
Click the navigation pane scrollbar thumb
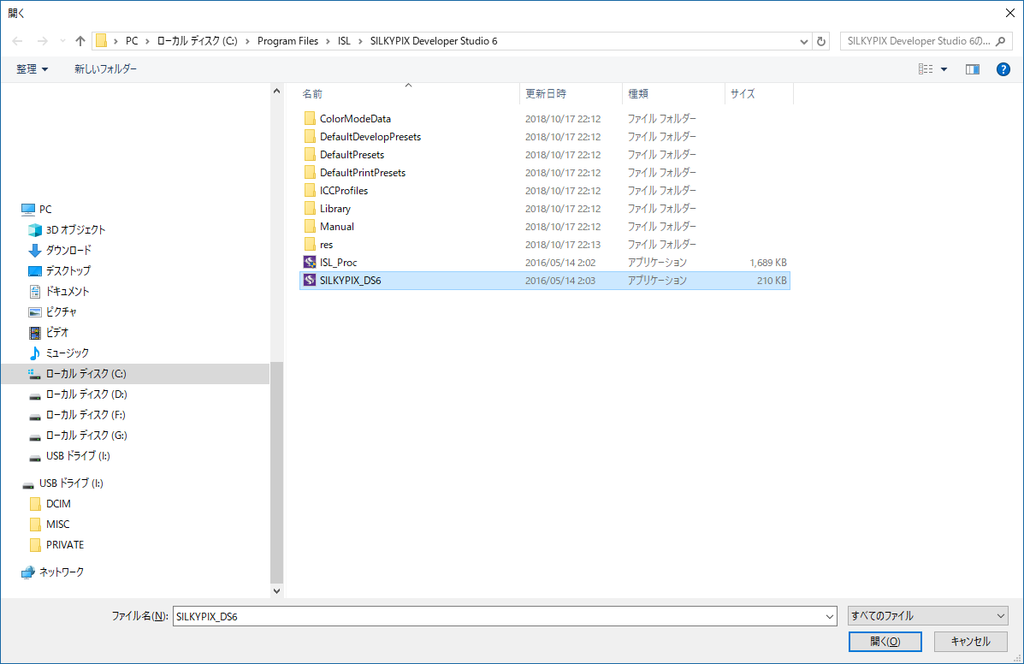coord(276,473)
